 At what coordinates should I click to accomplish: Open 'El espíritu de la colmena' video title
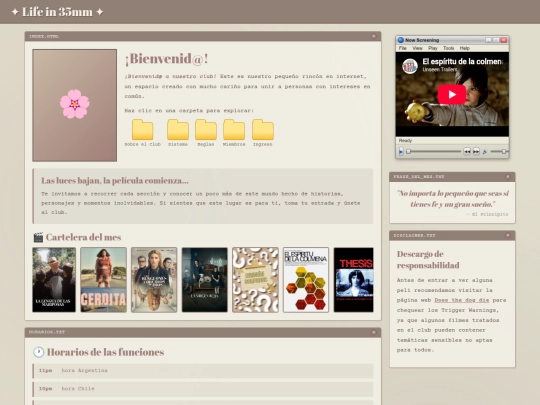point(463,62)
